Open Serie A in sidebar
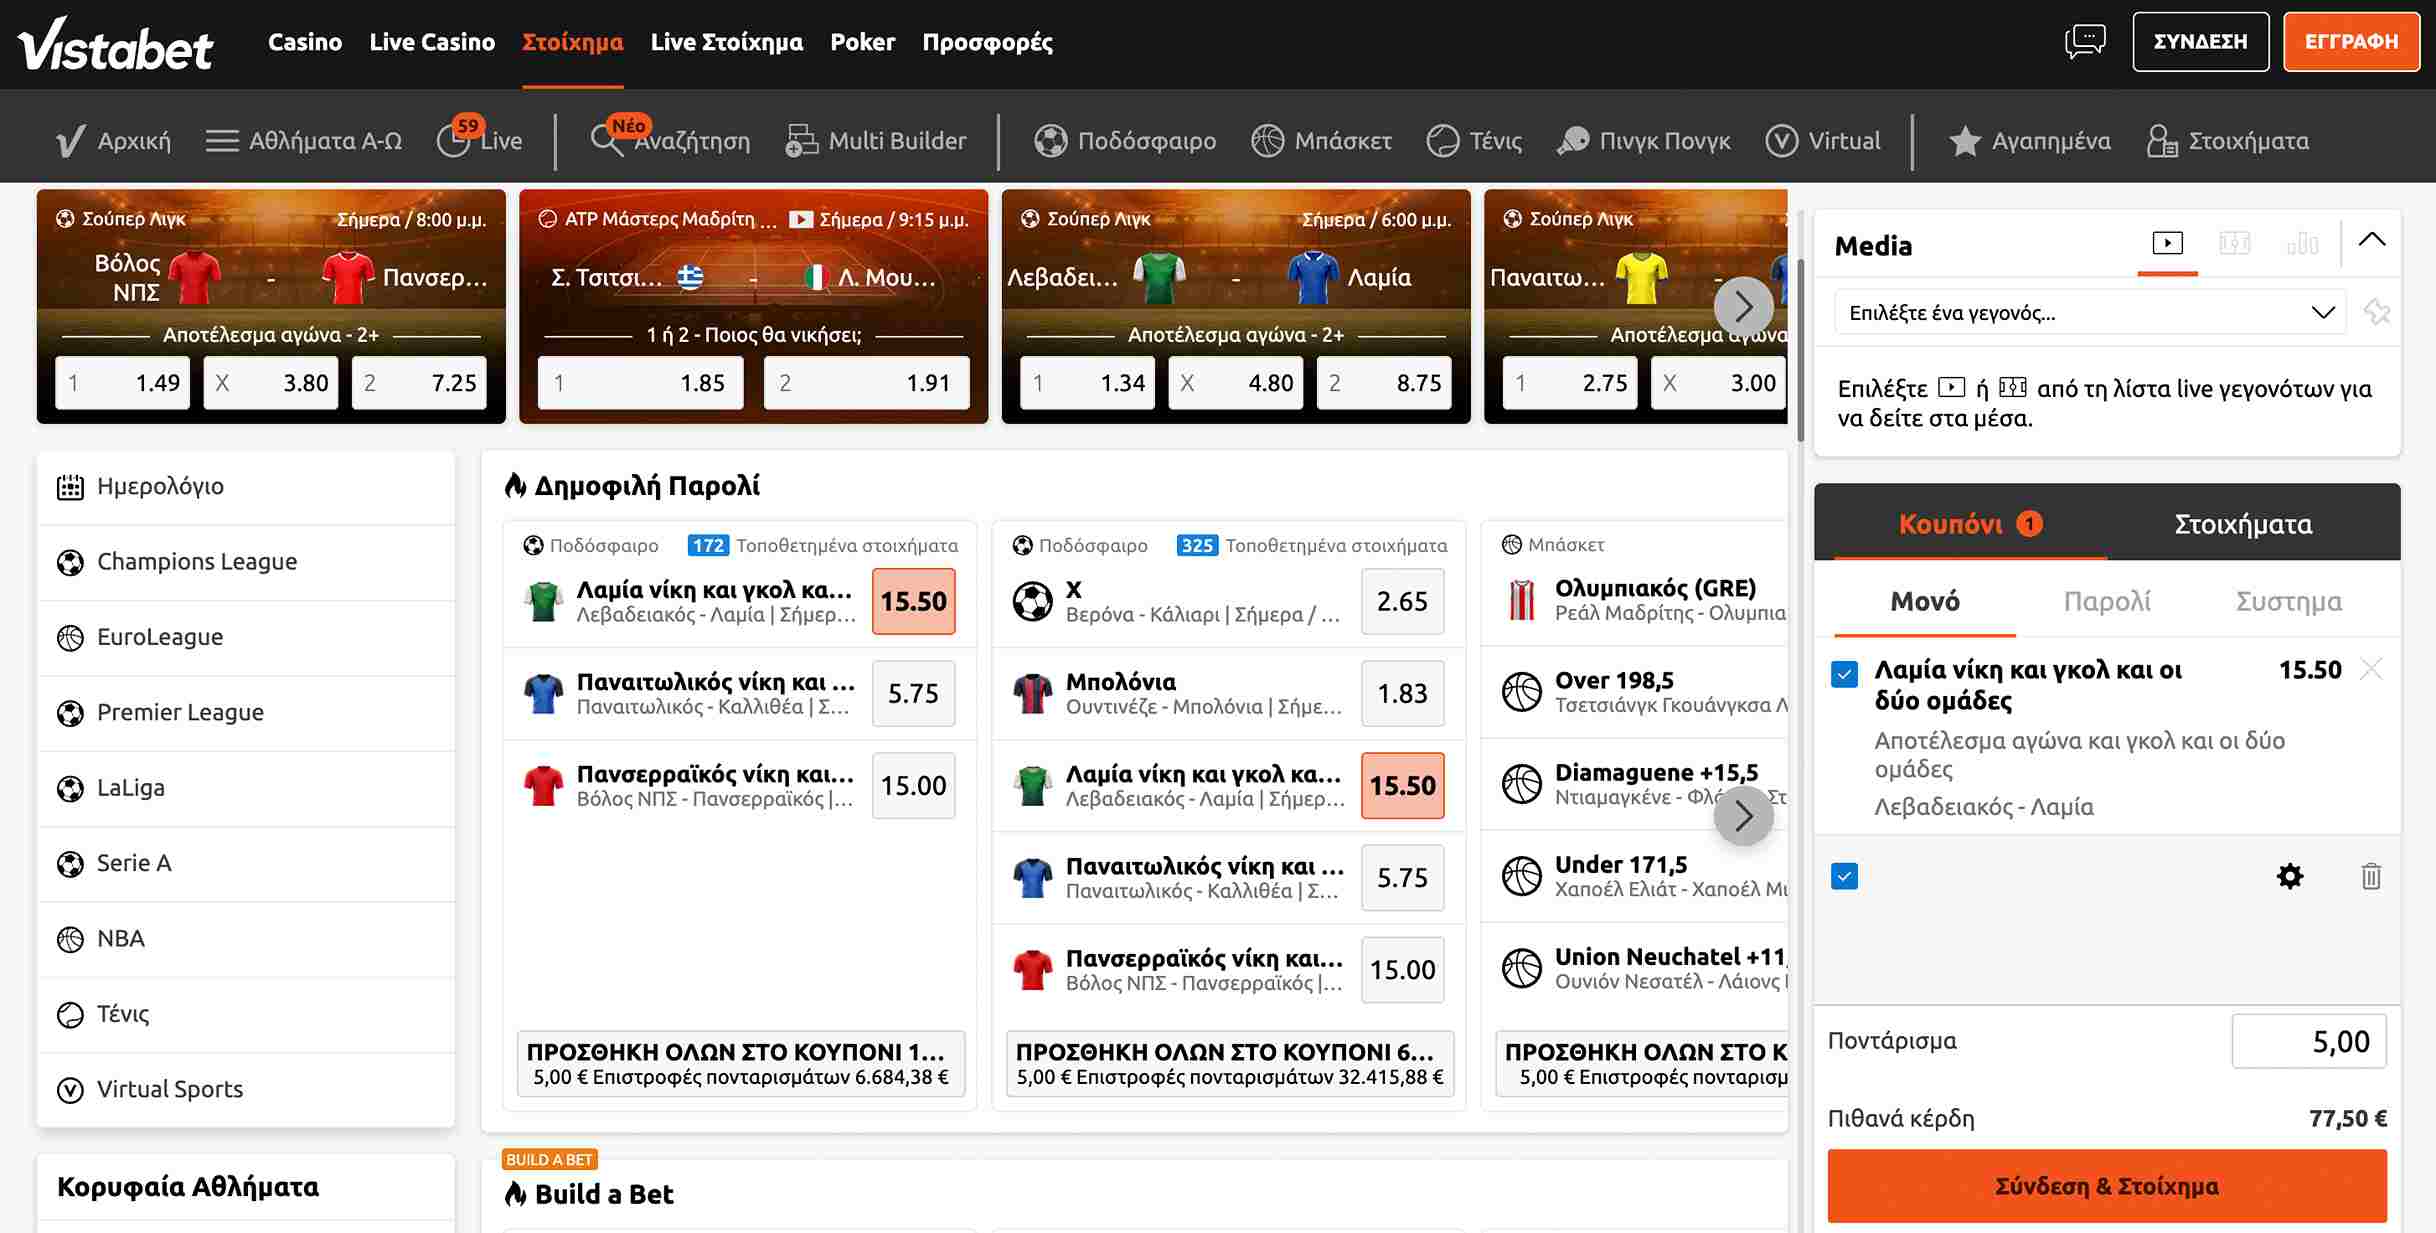 (246, 863)
